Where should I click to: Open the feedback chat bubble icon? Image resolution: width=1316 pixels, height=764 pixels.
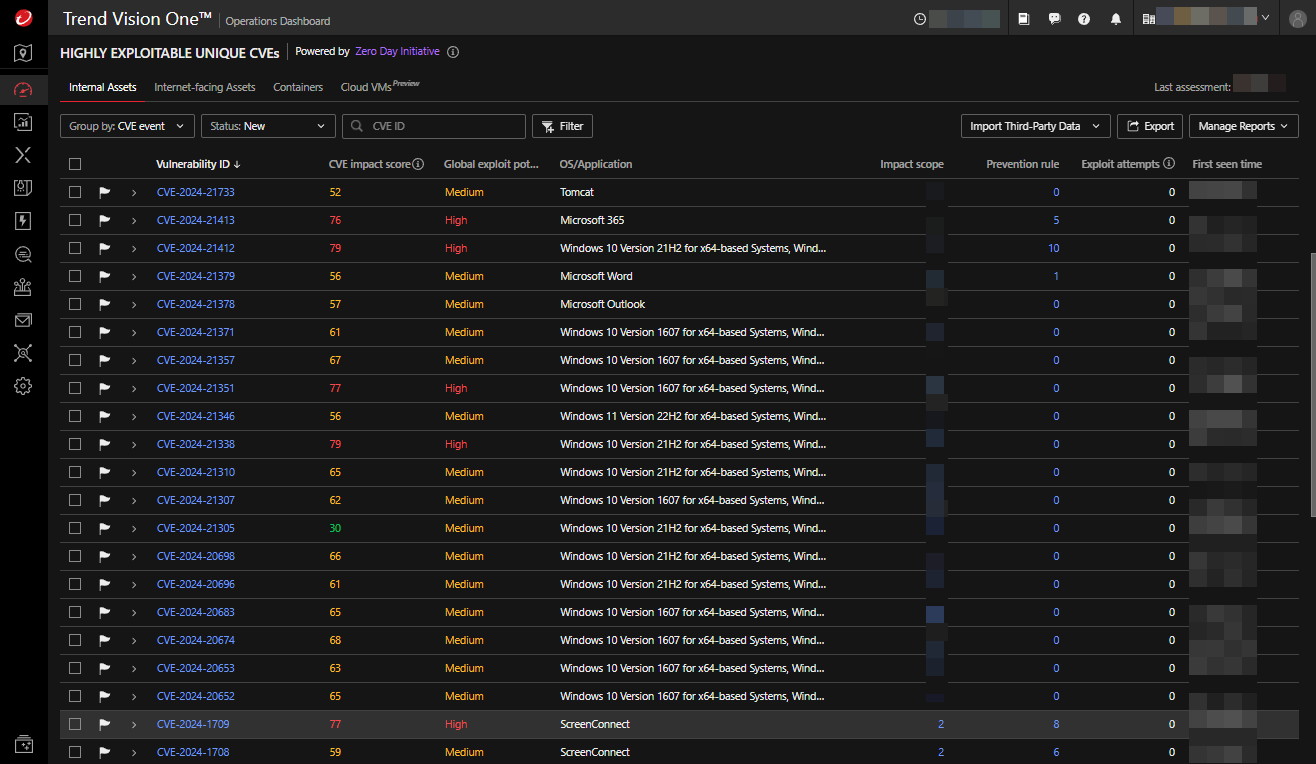[1054, 19]
